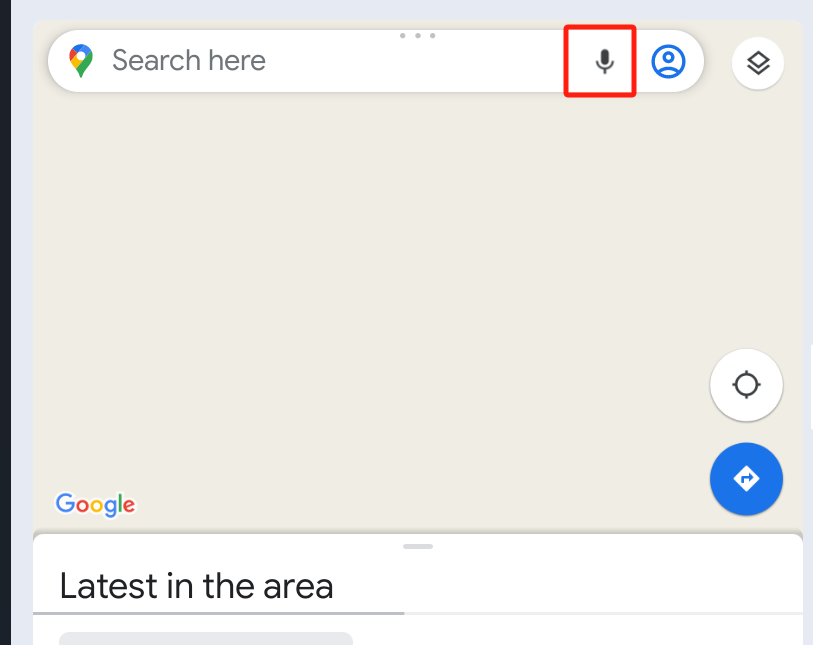813x645 pixels.
Task: Click the three-dot handle above search bar
Action: tap(417, 35)
